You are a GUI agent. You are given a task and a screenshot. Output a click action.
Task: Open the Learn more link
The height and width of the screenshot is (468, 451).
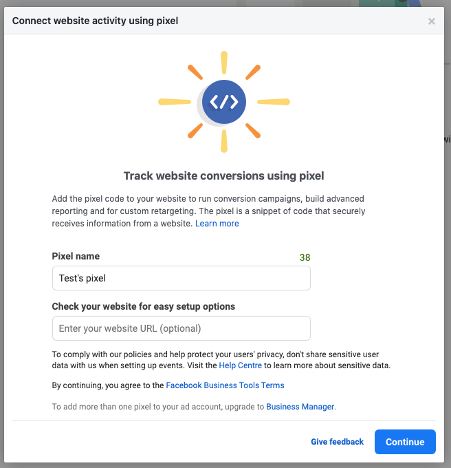217,223
